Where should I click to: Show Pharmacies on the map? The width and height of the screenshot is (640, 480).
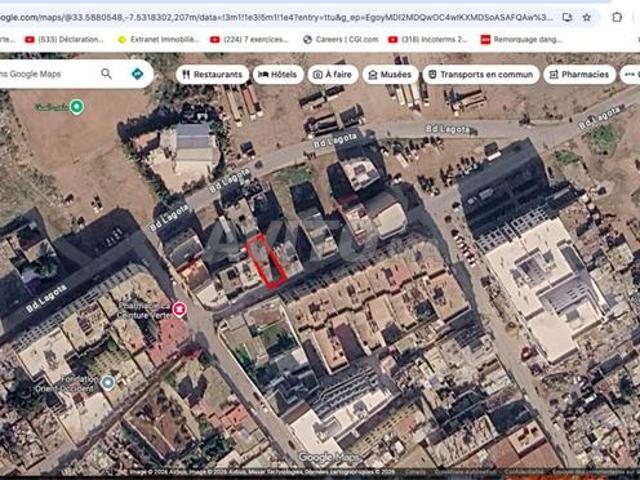(x=579, y=75)
